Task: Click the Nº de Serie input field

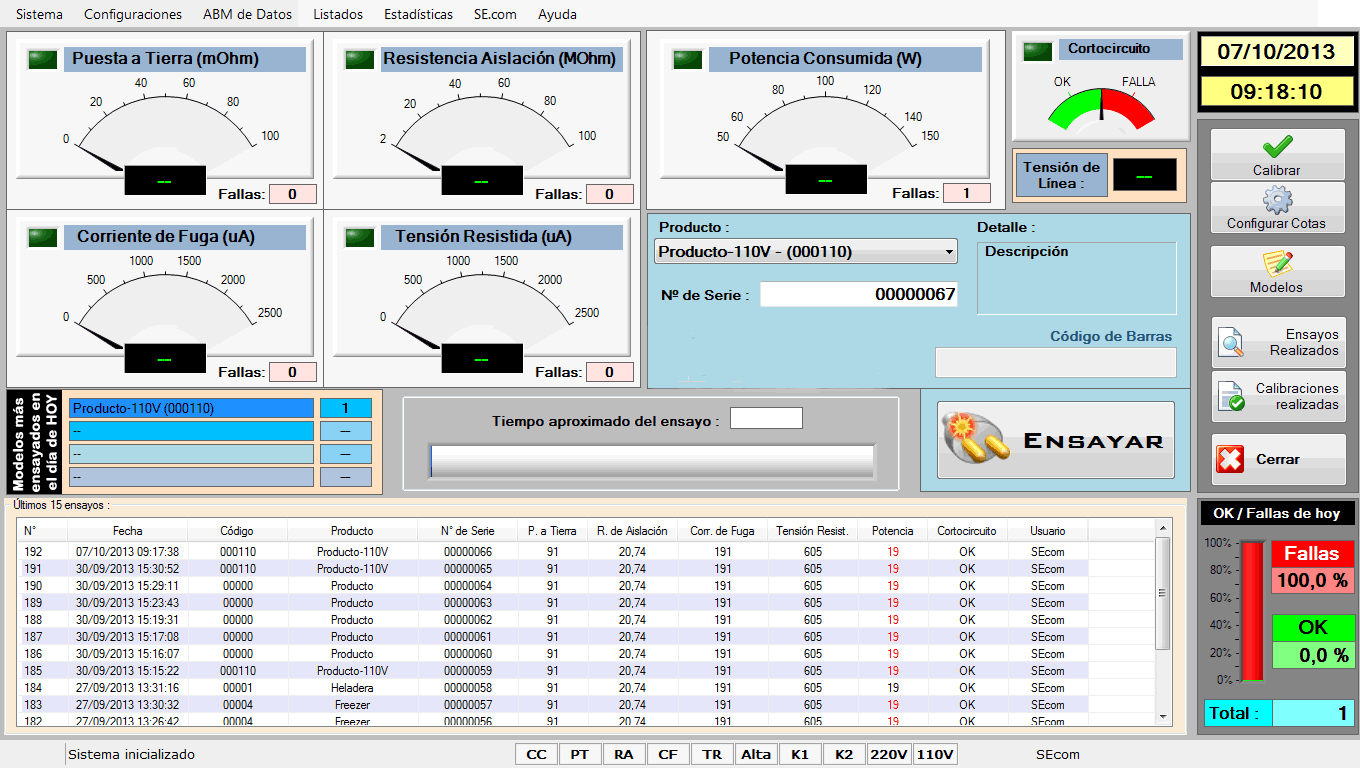Action: pos(858,294)
